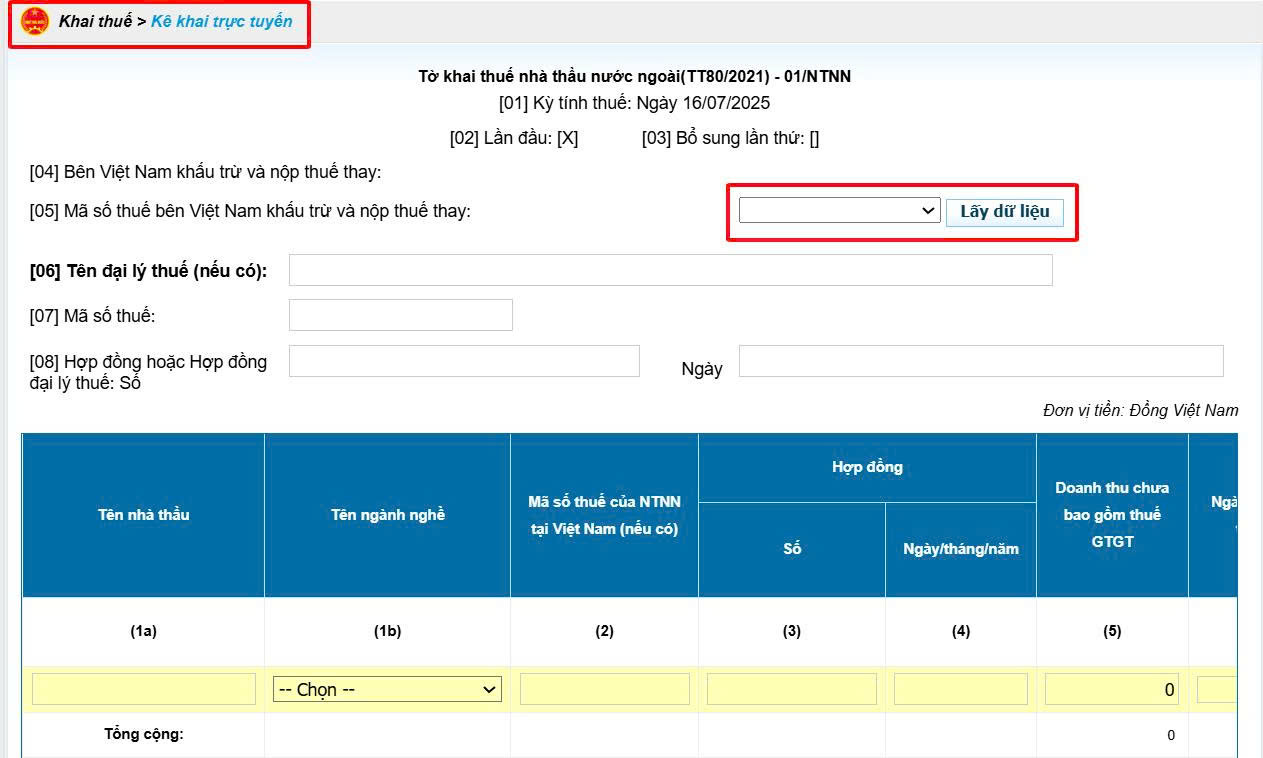Toggle the [02] Lần đầu marker
1263x758 pixels.
567,139
